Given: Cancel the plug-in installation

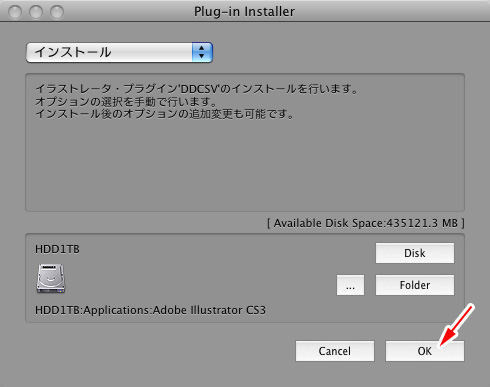Looking at the screenshot, I should click(335, 351).
